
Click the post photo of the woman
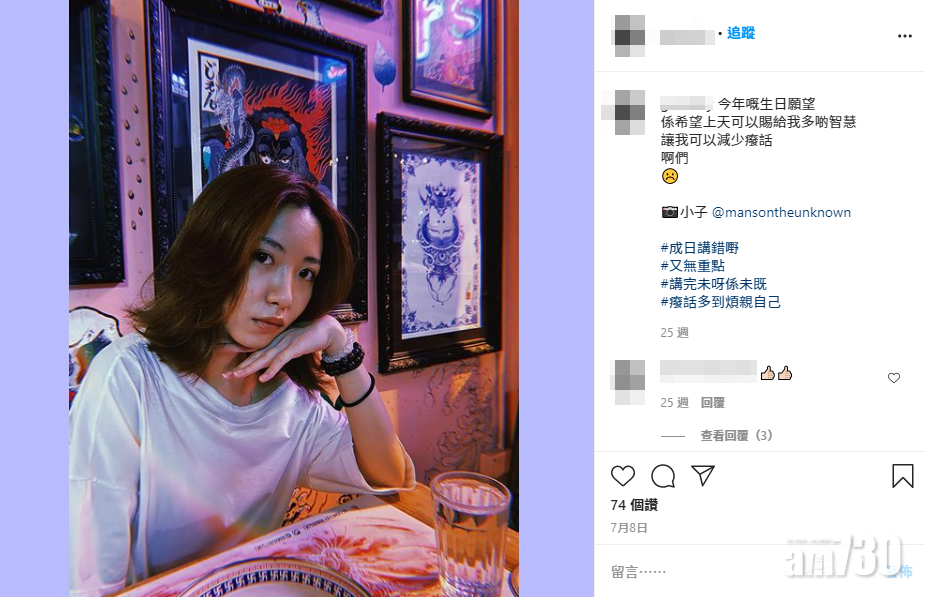tap(294, 298)
